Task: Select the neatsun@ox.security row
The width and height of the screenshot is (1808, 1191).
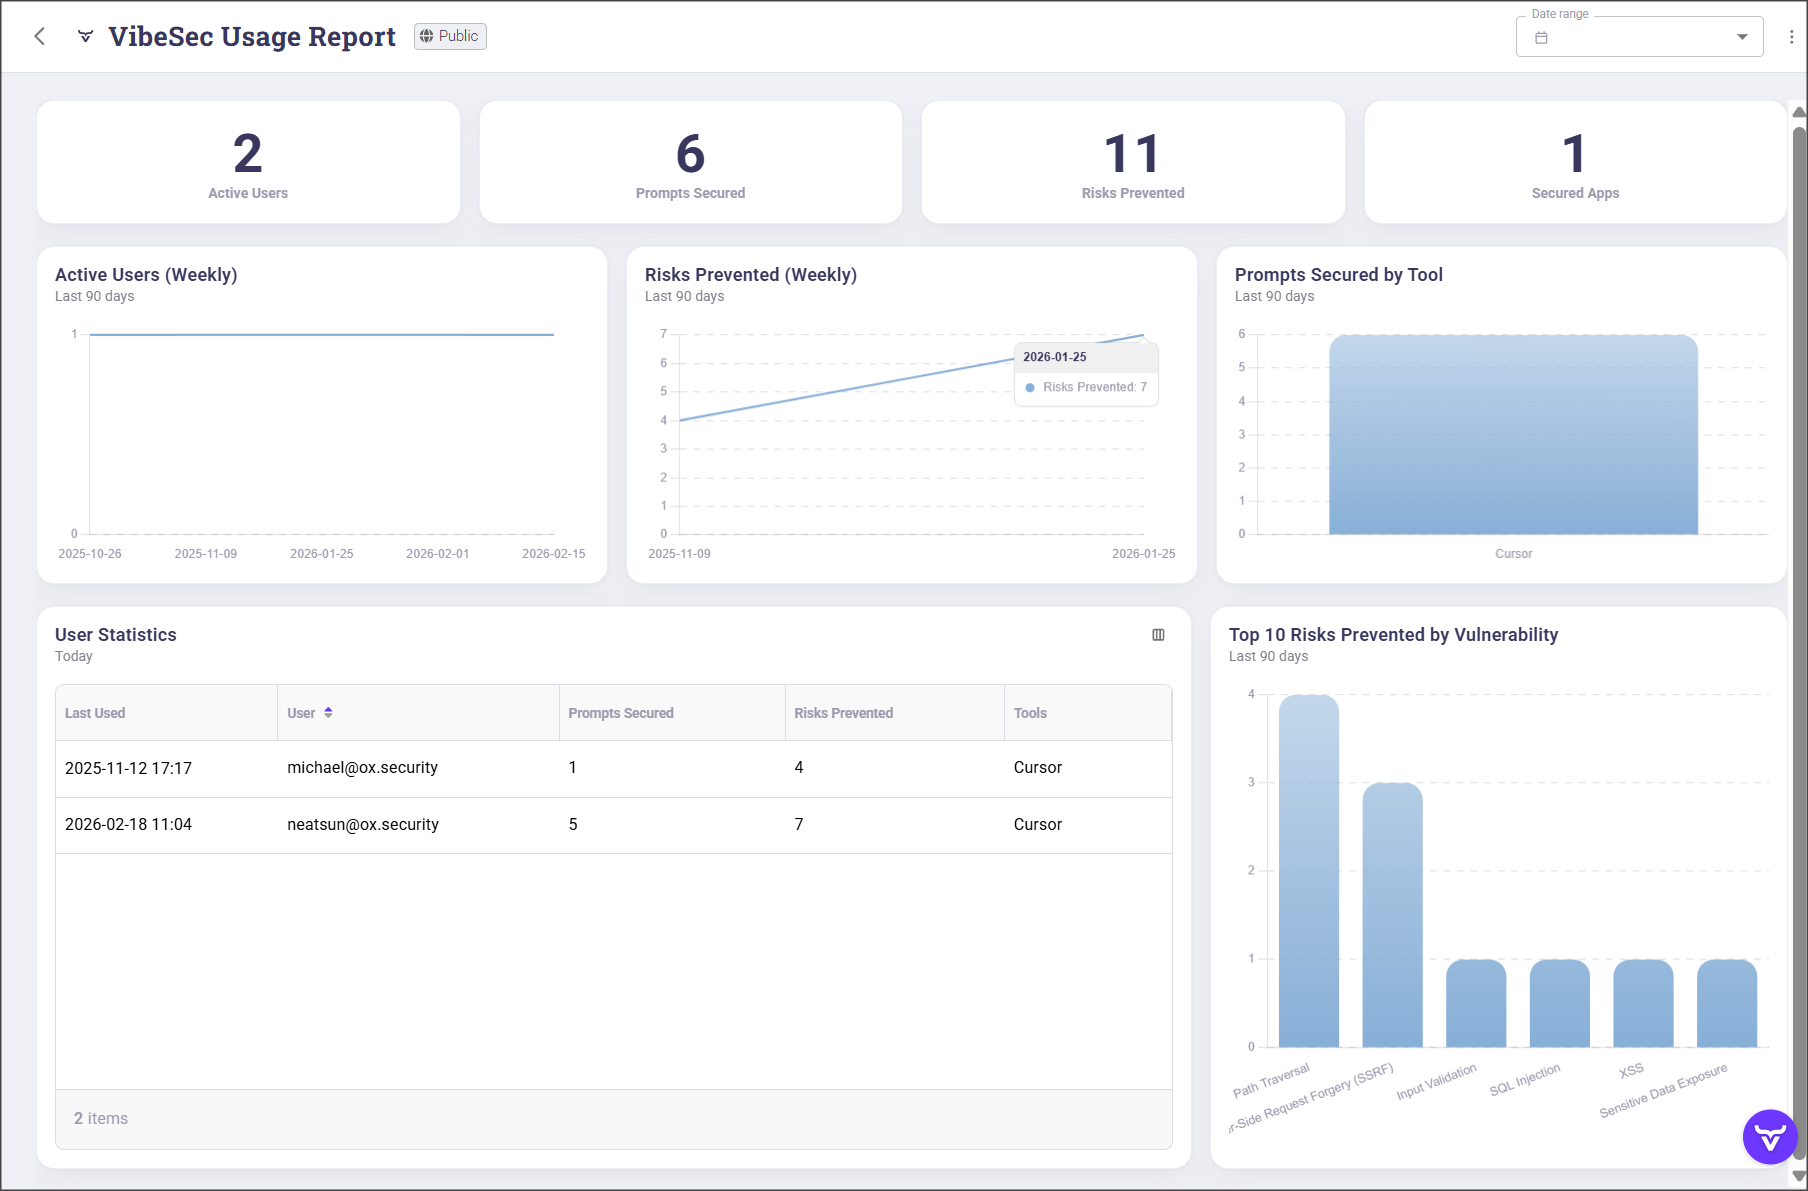Action: pos(362,825)
